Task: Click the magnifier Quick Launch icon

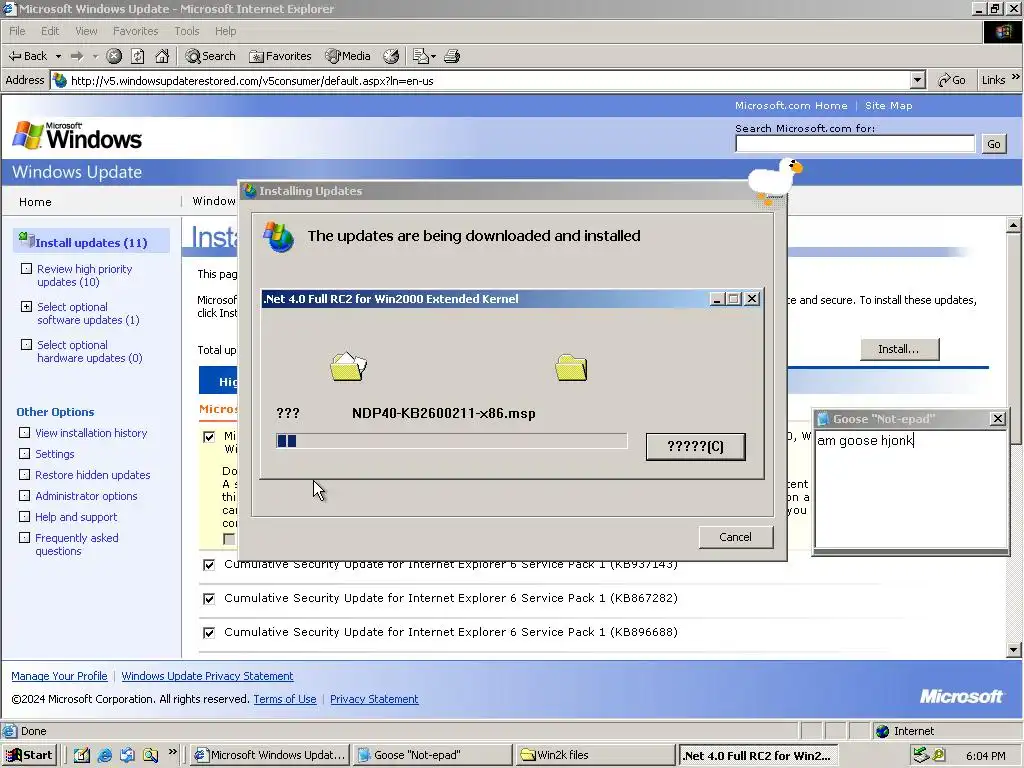Action: (151, 755)
